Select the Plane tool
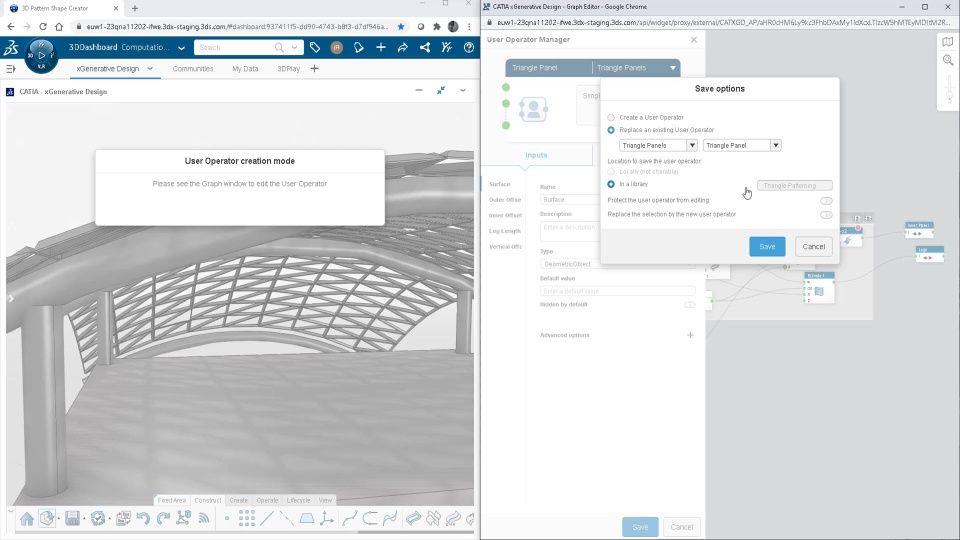The width and height of the screenshot is (960, 540). click(307, 519)
